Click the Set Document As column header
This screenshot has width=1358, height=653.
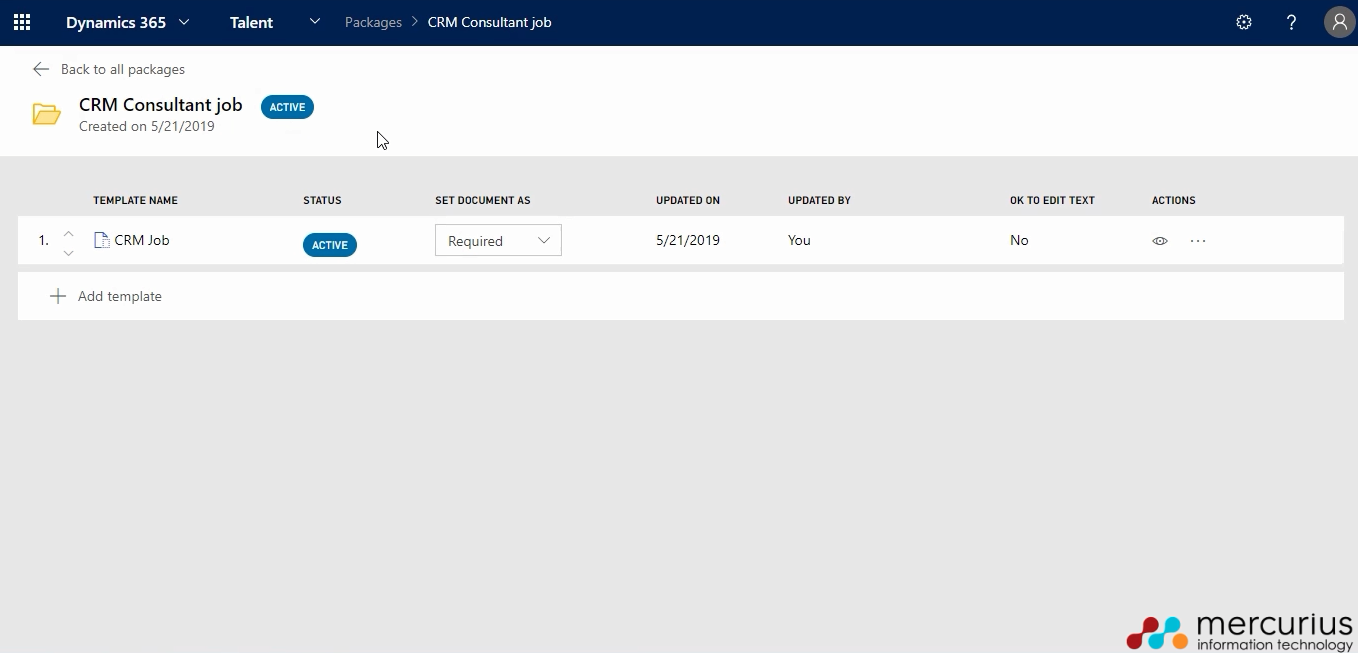click(x=483, y=200)
